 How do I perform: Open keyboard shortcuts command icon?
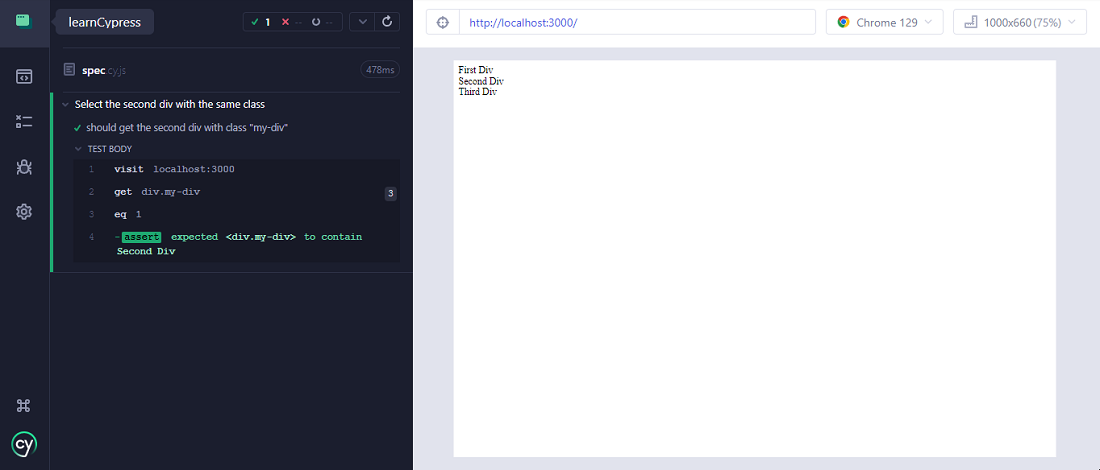[x=24, y=405]
